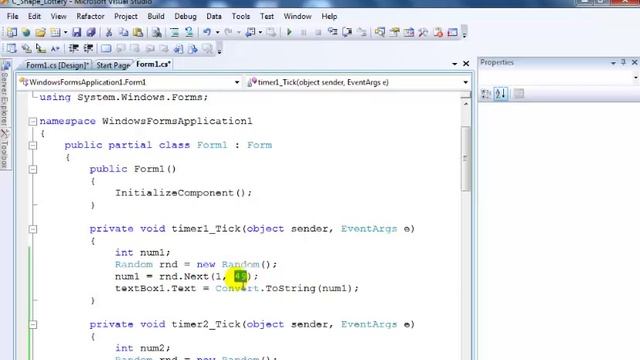Uncomment the selected lines icon
Screen dimensions: 640x360
(189, 32)
